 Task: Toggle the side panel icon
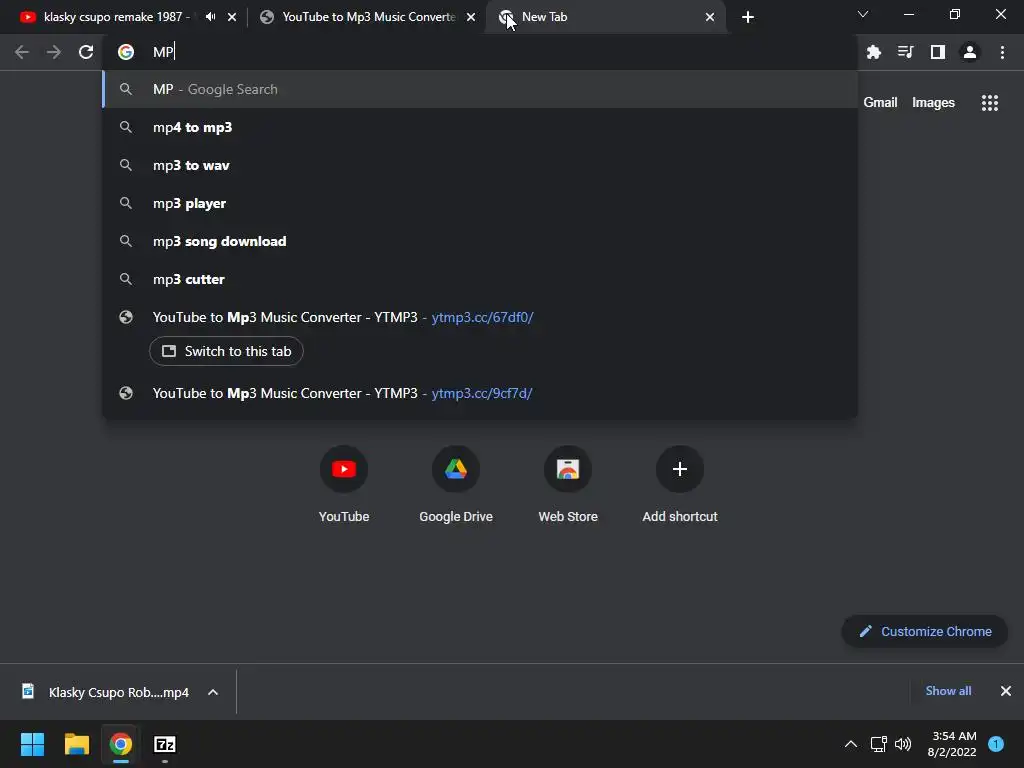(937, 52)
